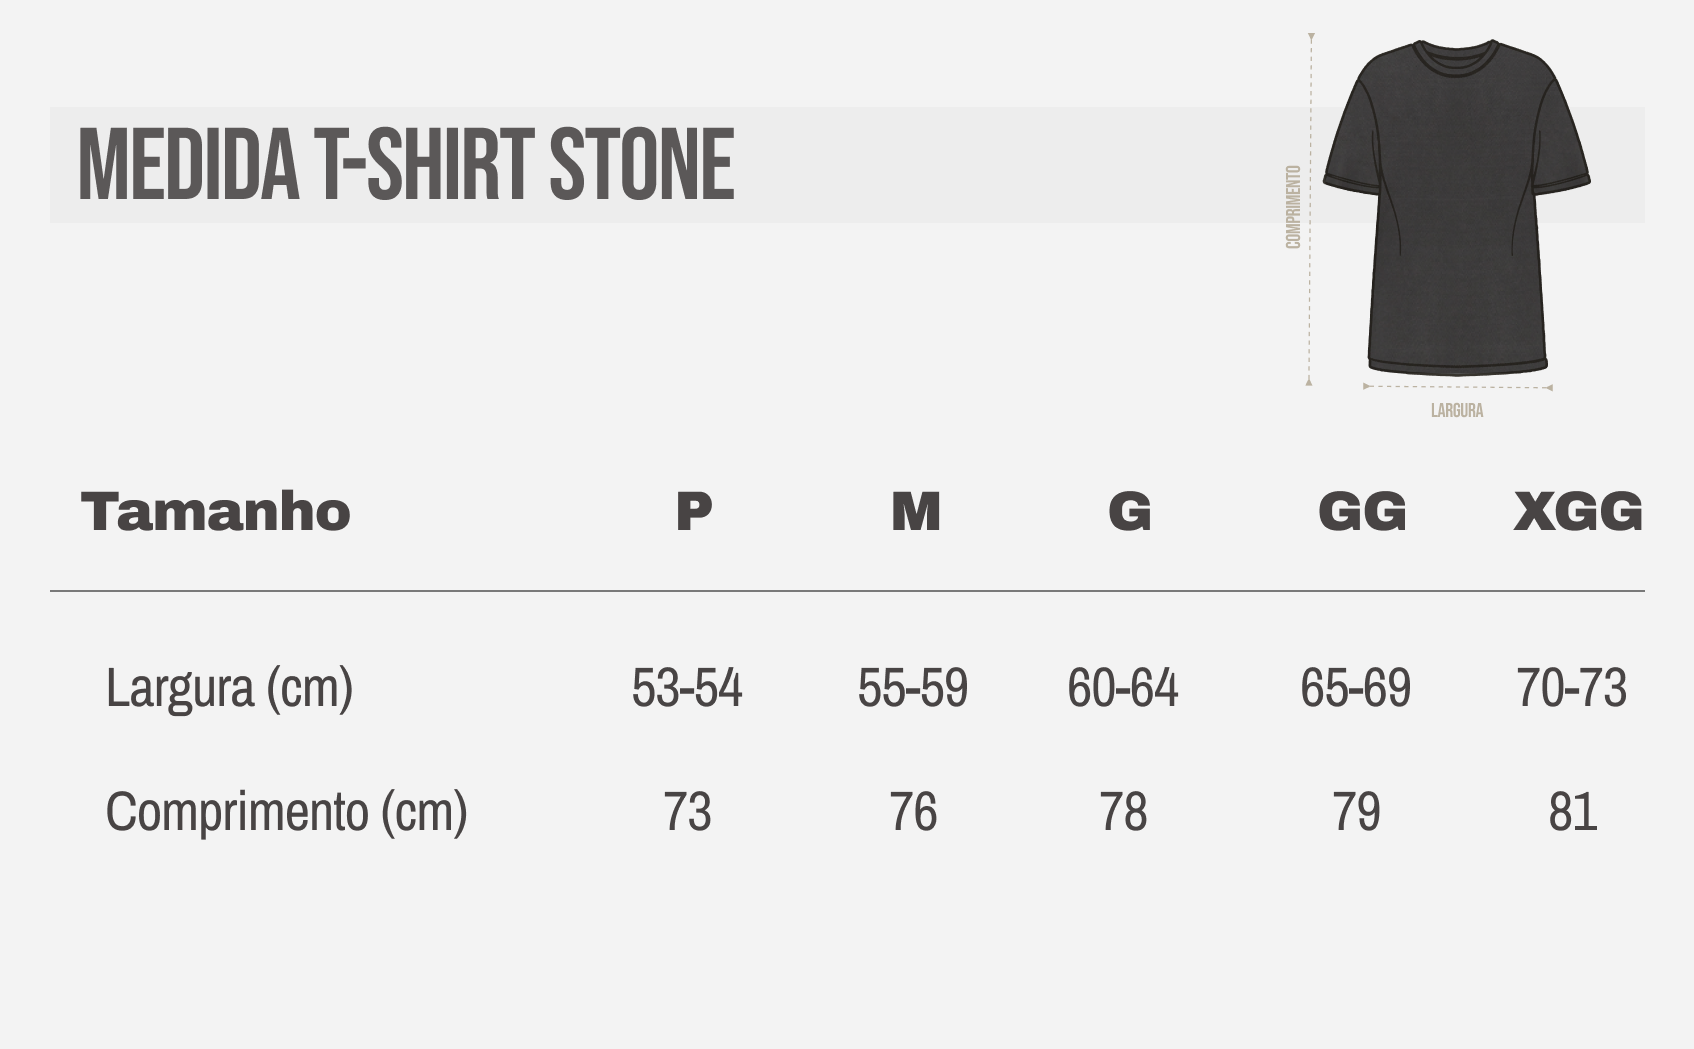This screenshot has height=1049, width=1694.
Task: Click the "Largura (cm)" row label
Action: [x=229, y=688]
